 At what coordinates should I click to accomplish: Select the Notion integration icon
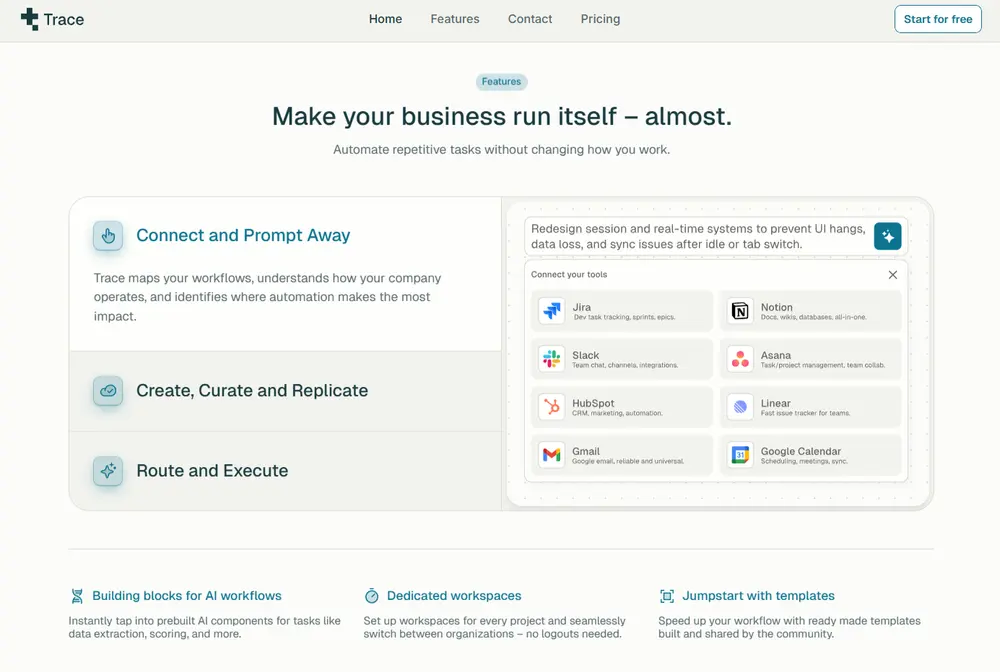pos(740,311)
